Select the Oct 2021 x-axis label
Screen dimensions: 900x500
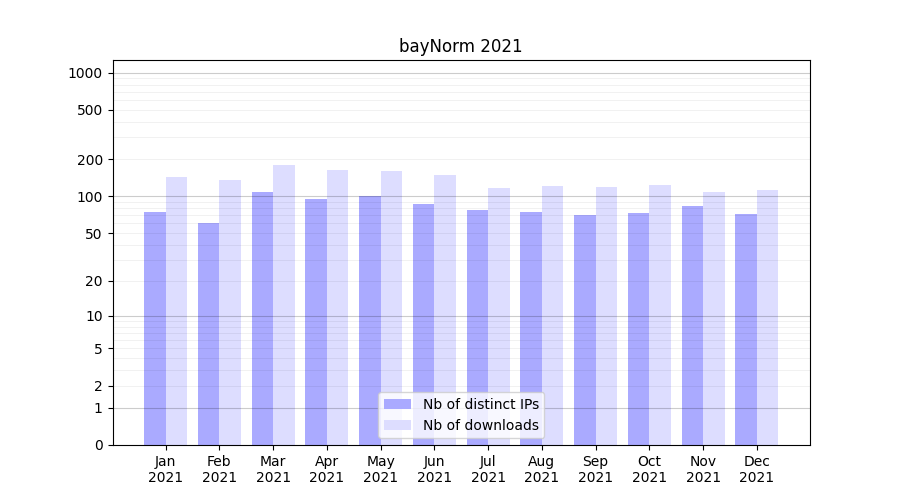click(x=649, y=469)
